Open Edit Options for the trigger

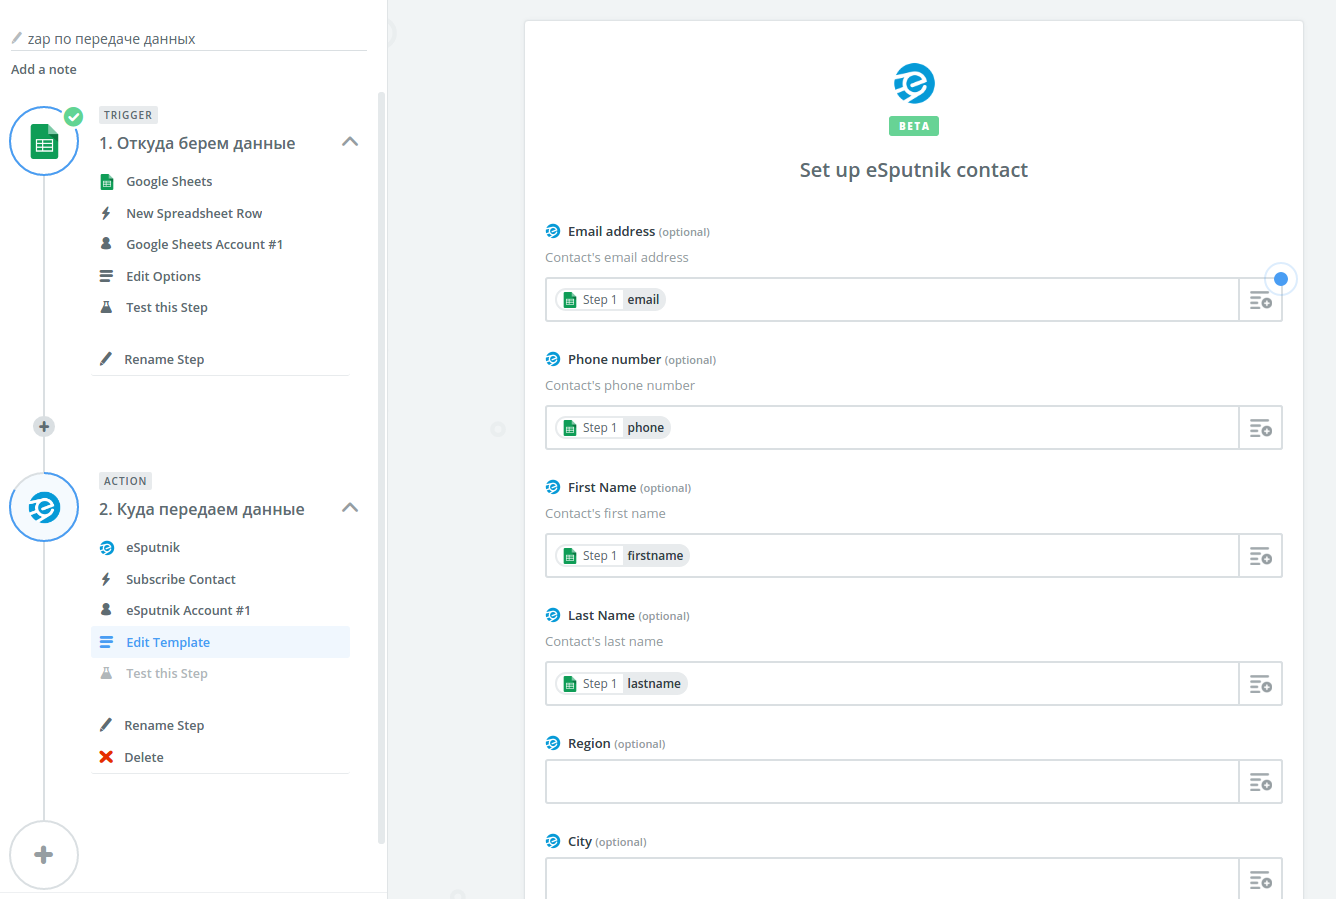[x=163, y=277]
